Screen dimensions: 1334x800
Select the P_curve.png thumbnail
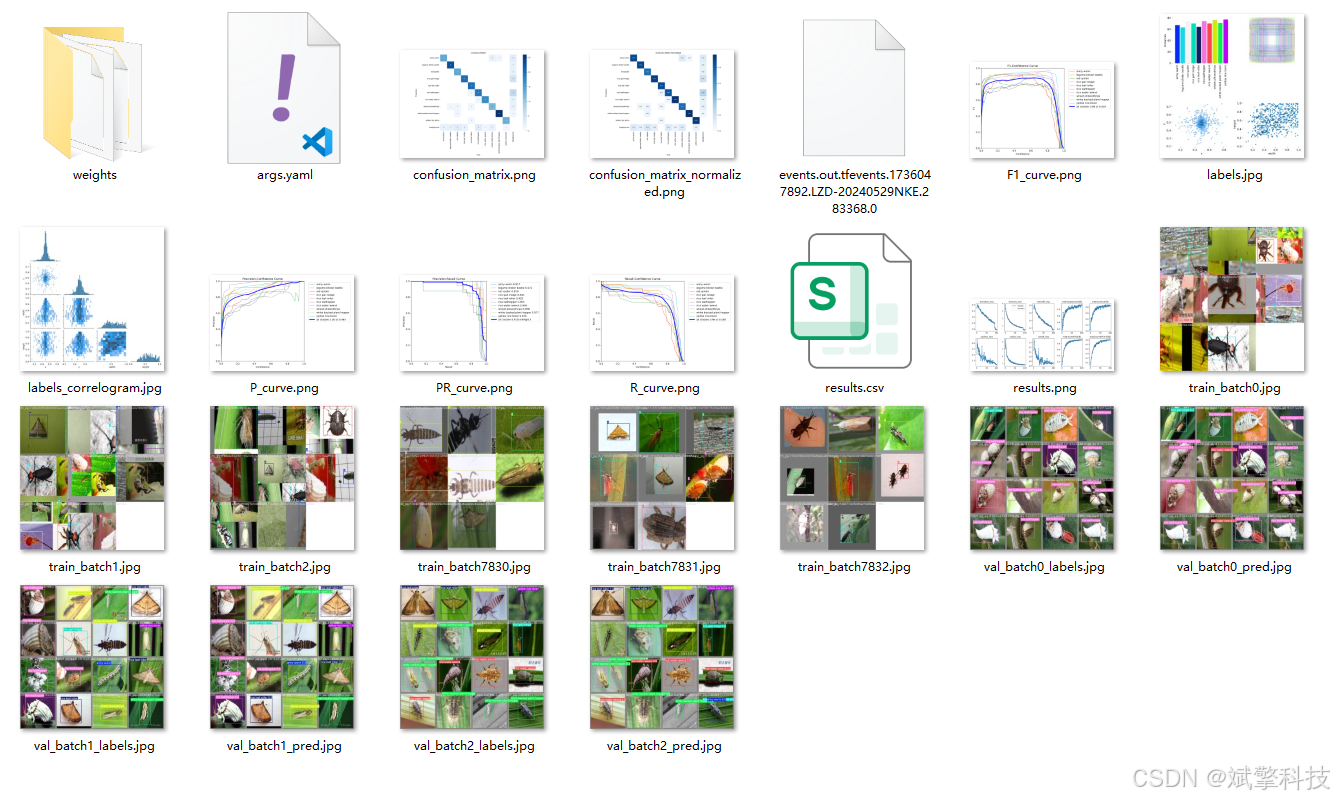284,323
